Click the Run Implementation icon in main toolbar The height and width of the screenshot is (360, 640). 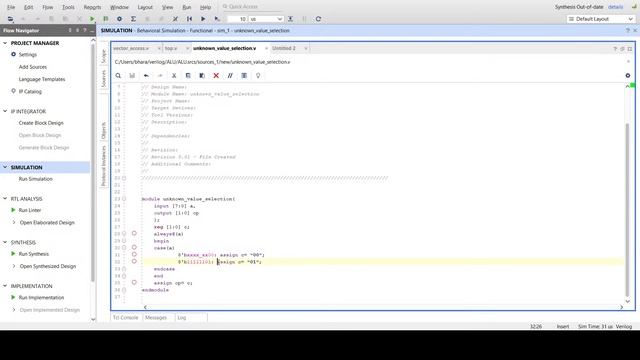[106, 19]
